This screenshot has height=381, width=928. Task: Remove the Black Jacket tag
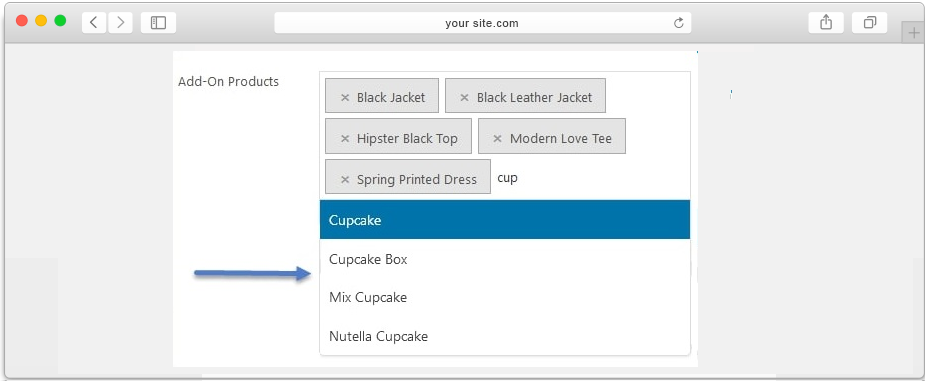pos(345,98)
